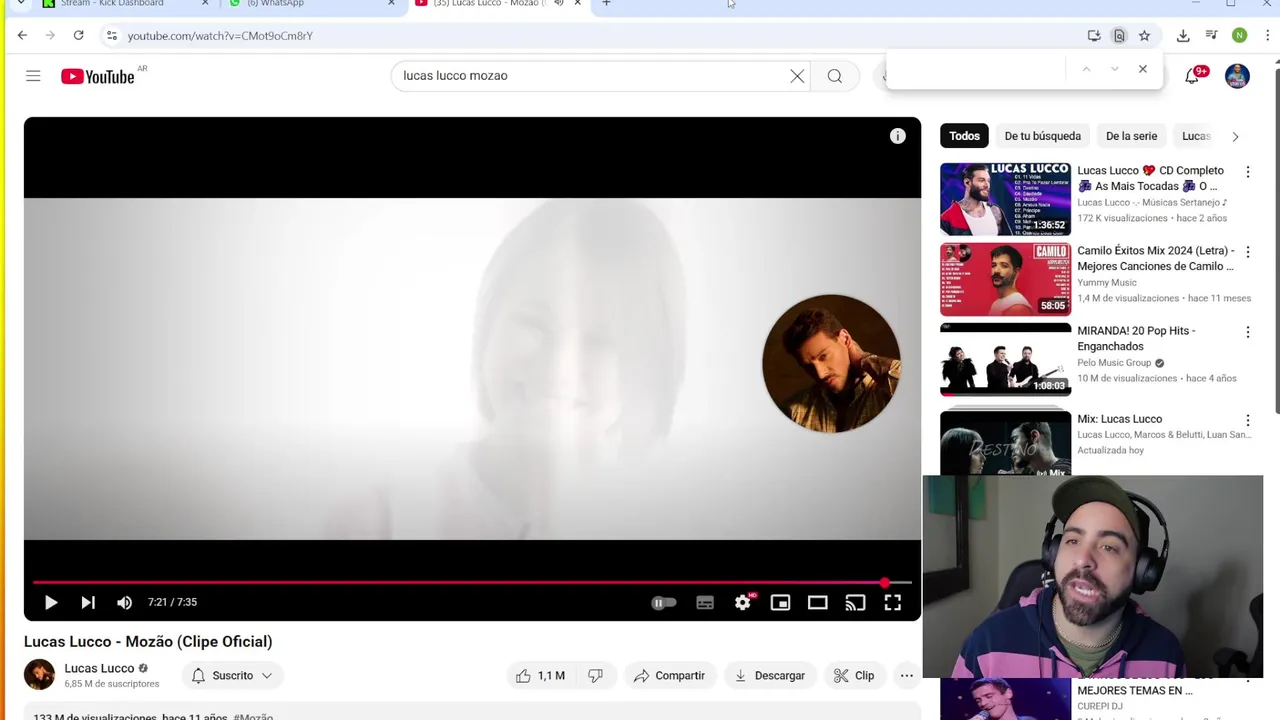1280x720 pixels.
Task: Open the notifications bell
Action: tap(1192, 76)
